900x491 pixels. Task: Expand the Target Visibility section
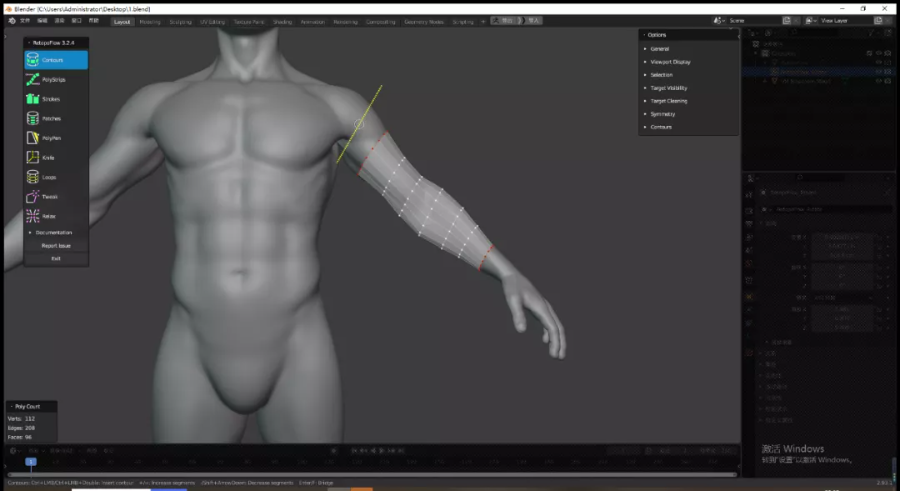coord(669,88)
